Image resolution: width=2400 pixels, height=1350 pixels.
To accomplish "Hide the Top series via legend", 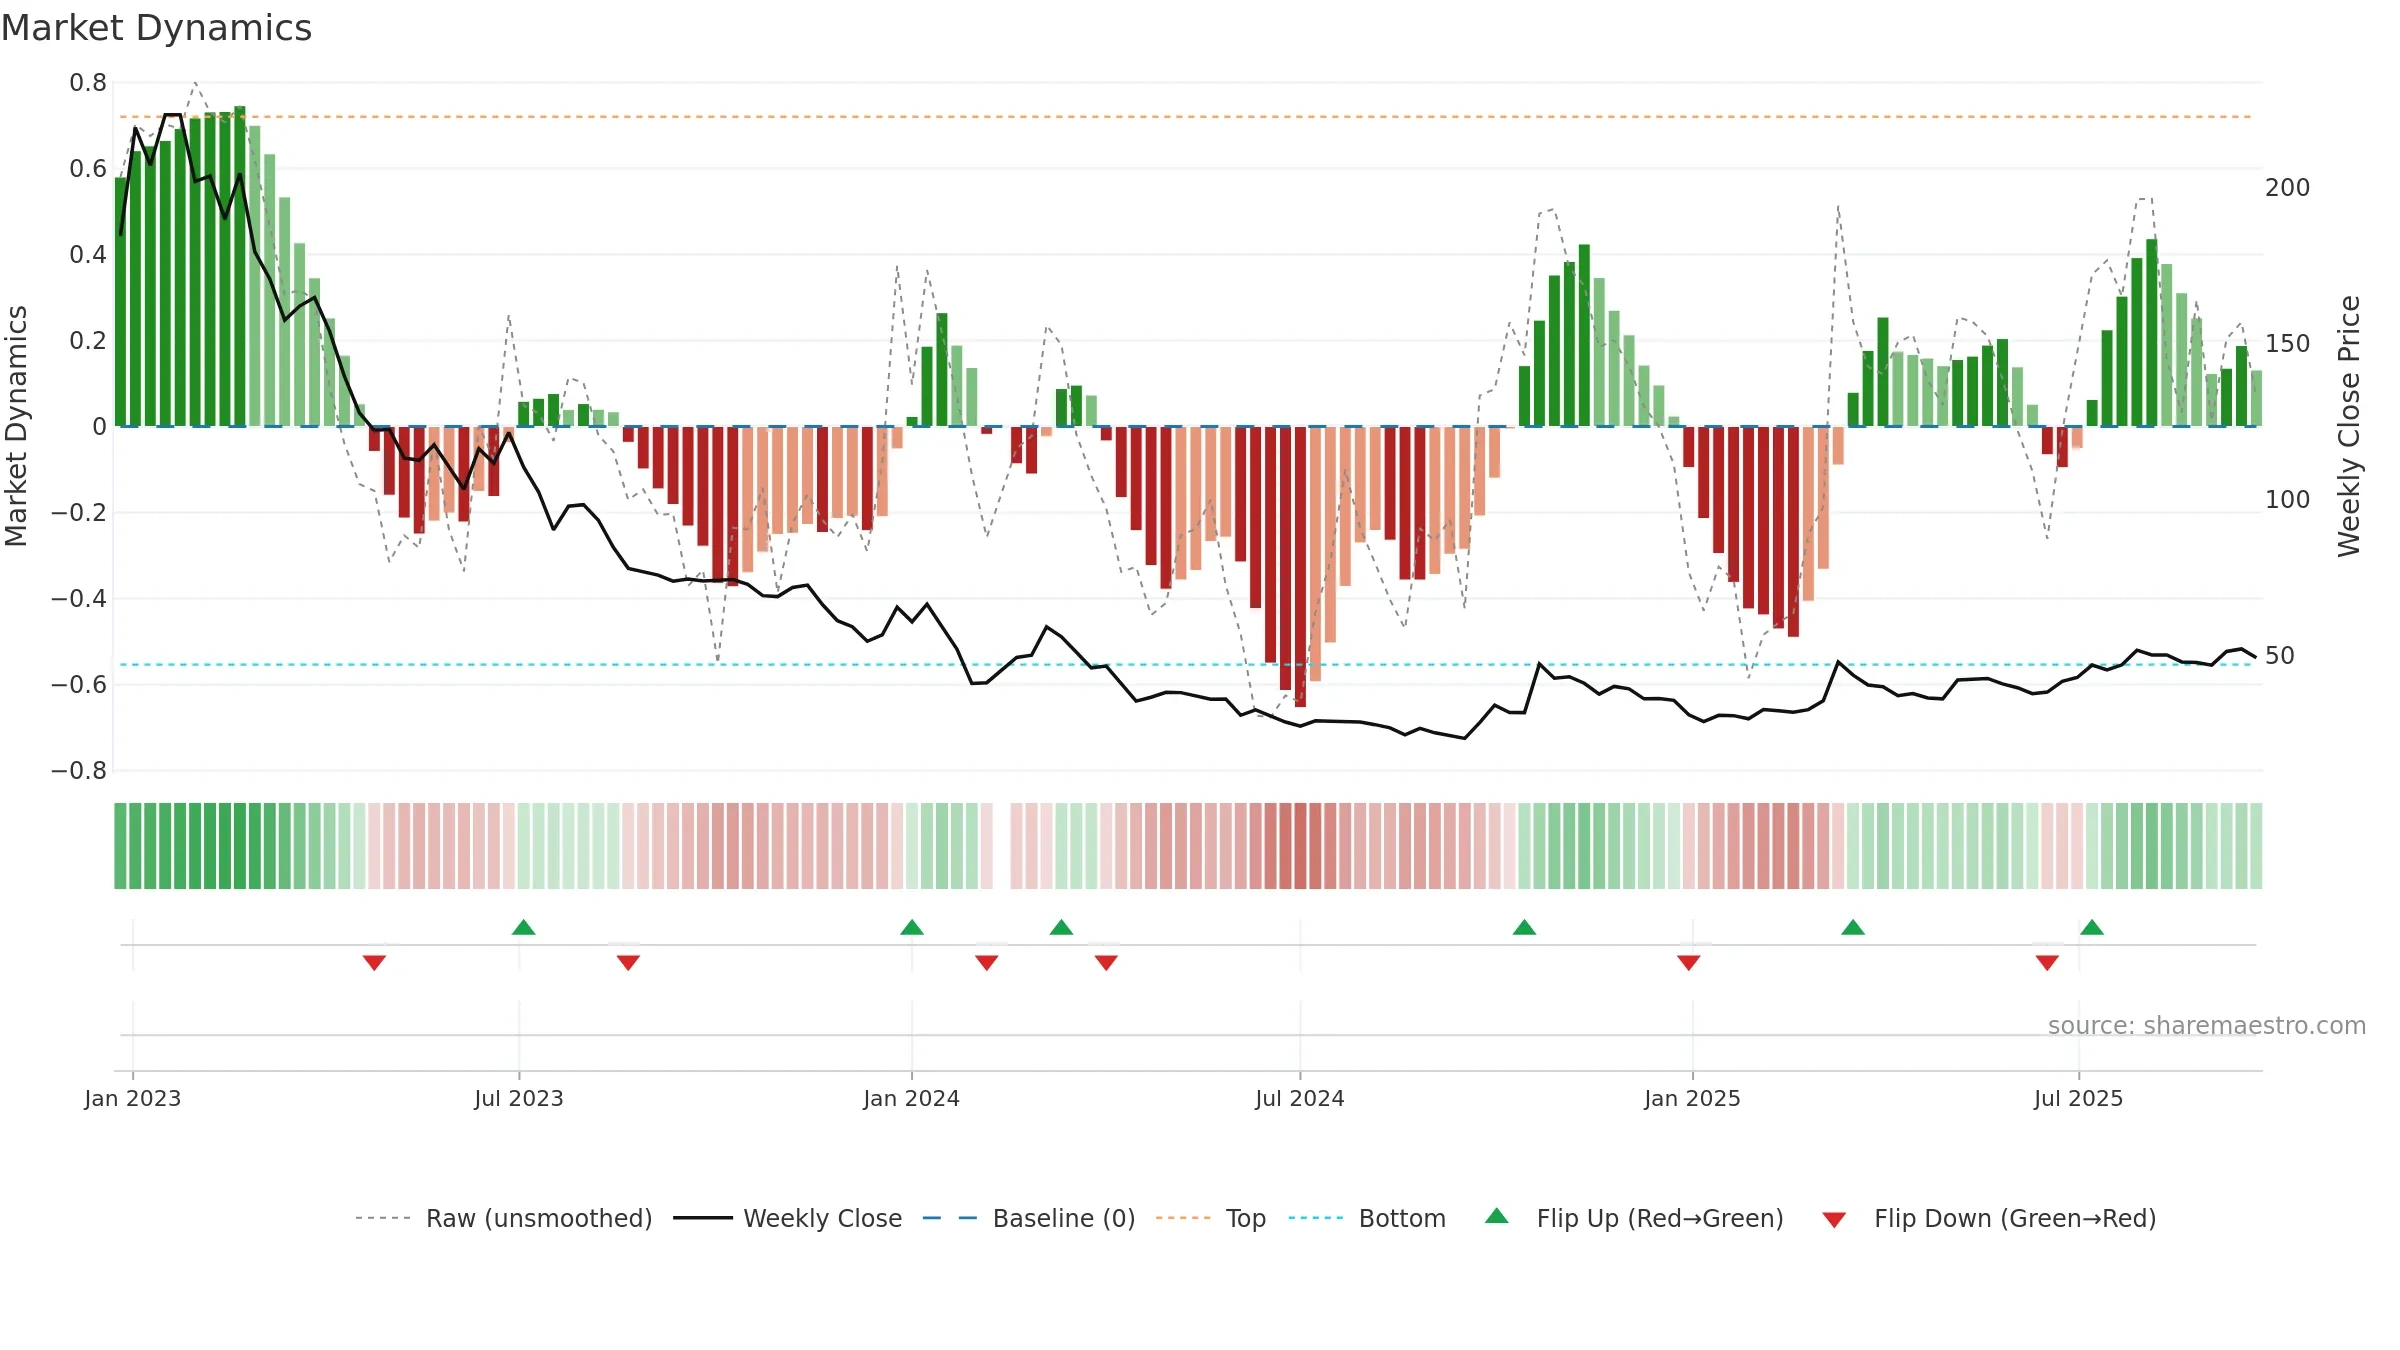I will click(1211, 1218).
